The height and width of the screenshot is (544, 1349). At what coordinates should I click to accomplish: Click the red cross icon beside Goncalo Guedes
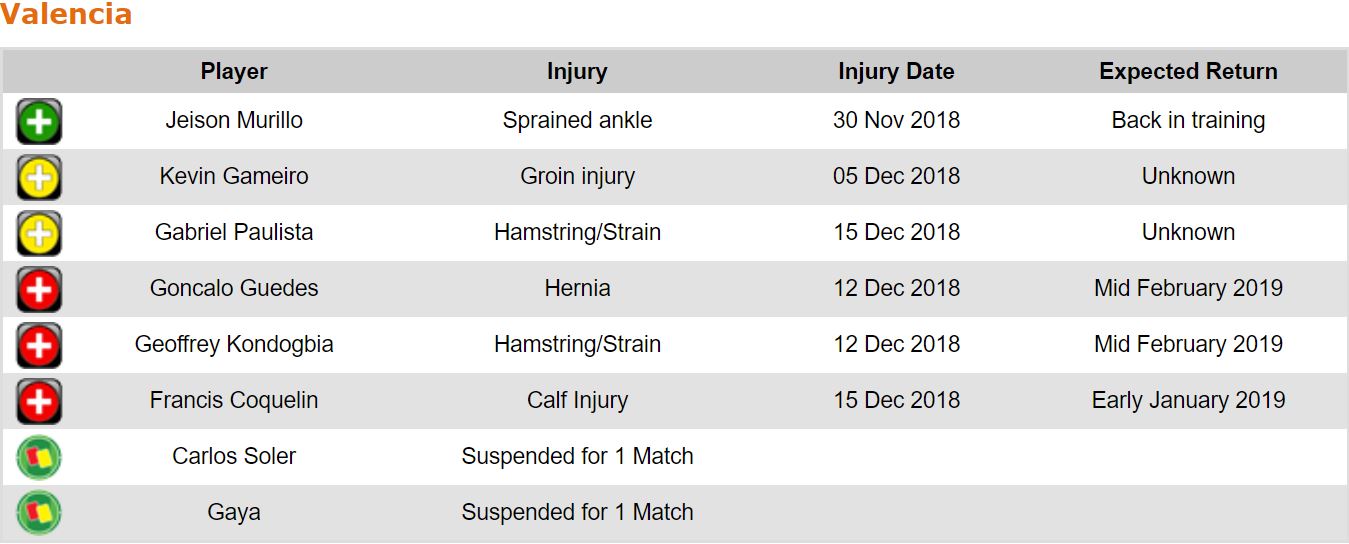point(39,290)
